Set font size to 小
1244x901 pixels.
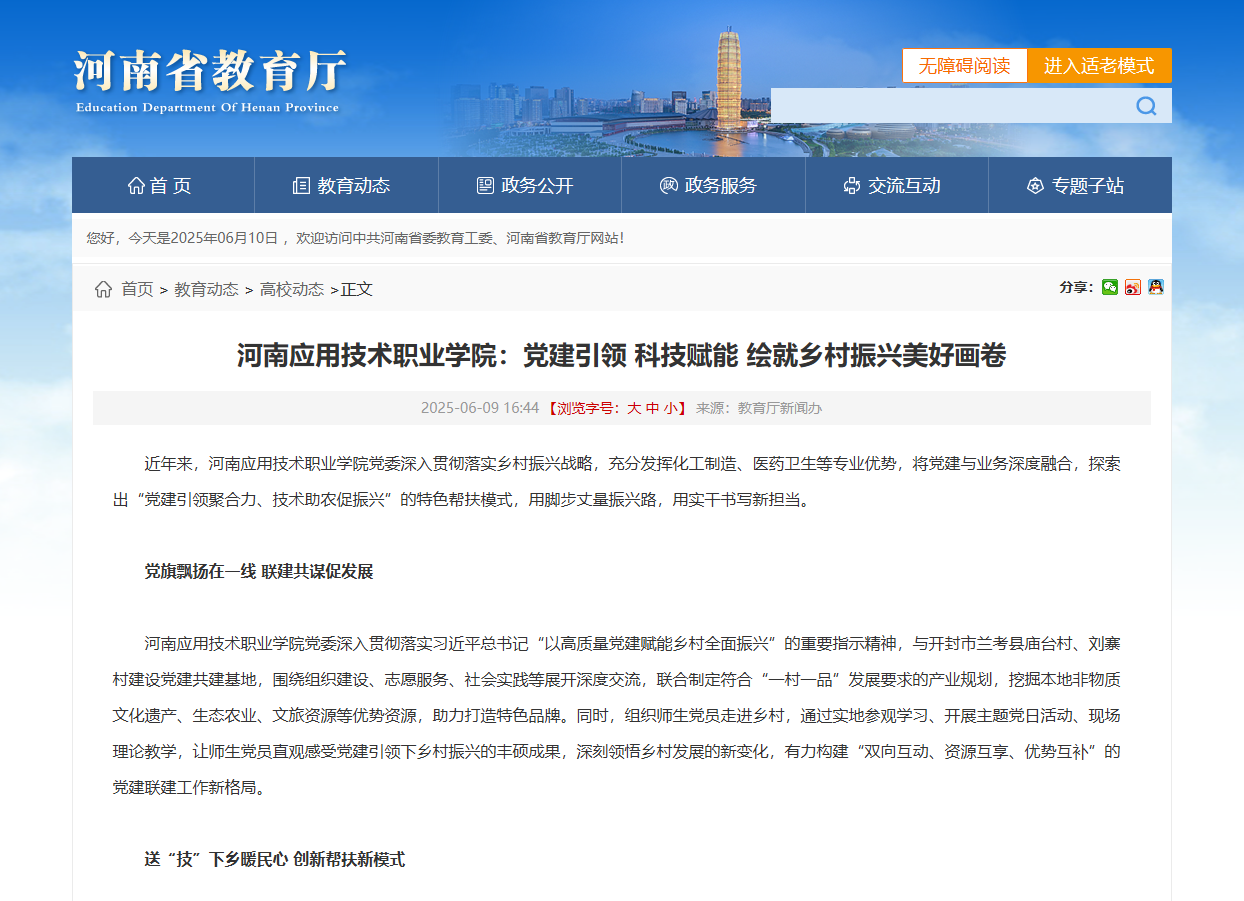click(x=670, y=408)
